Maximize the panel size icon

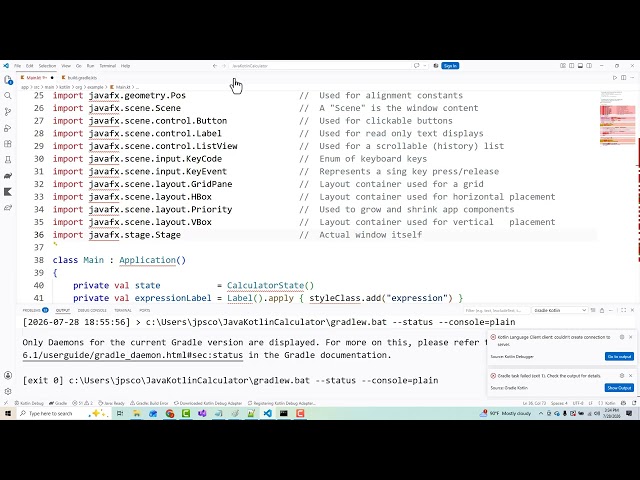(623, 310)
